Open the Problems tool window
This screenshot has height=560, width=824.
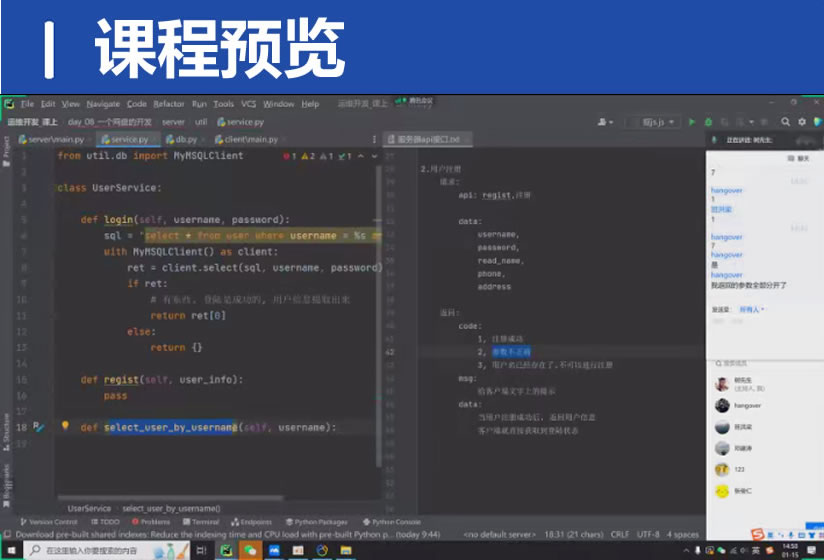pyautogui.click(x=151, y=522)
